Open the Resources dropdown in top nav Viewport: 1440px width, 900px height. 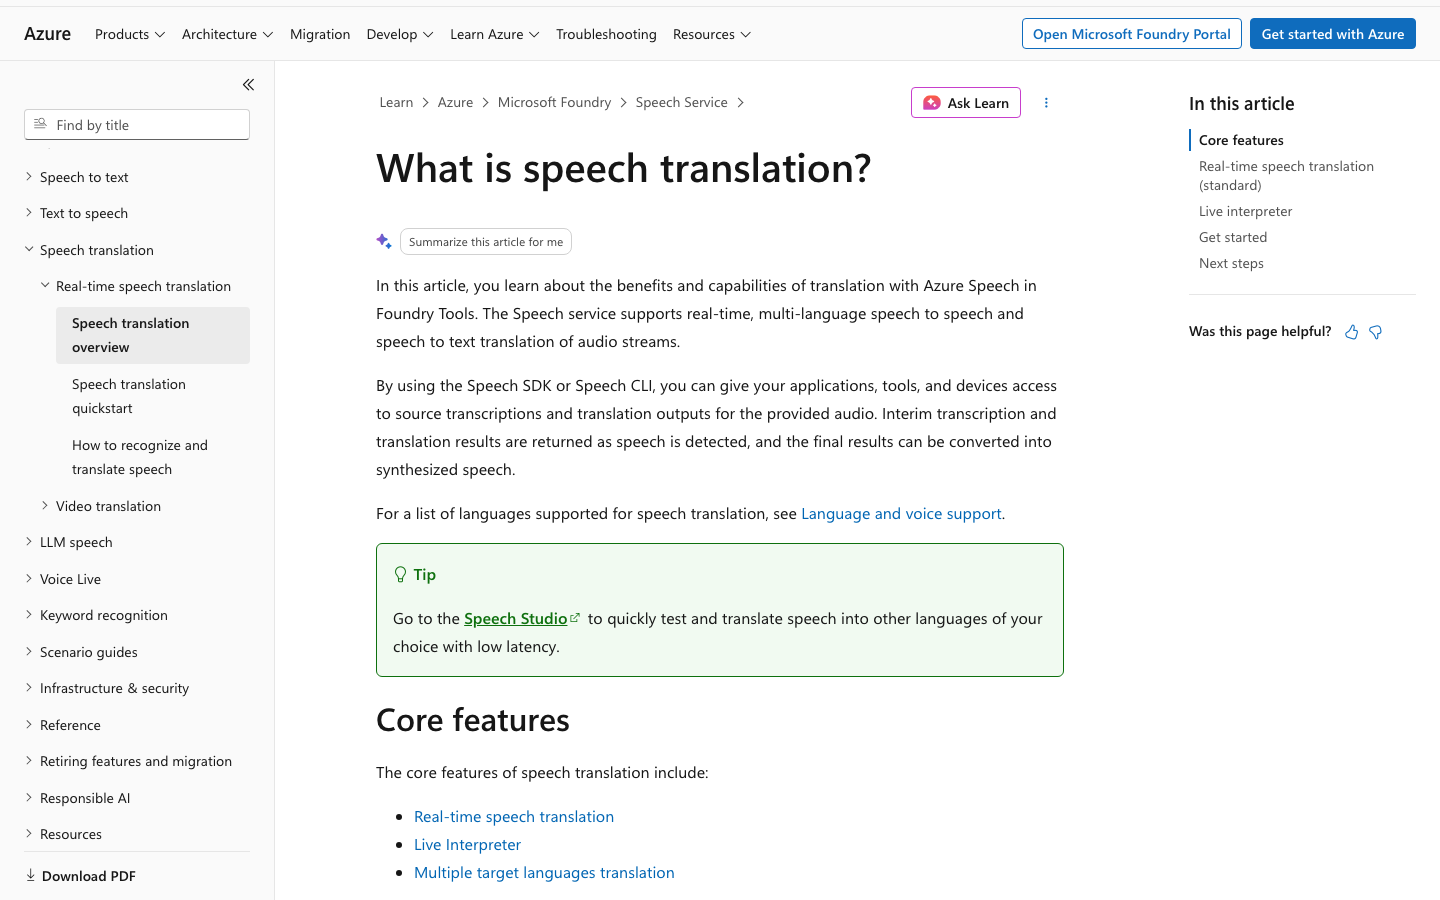tap(712, 34)
